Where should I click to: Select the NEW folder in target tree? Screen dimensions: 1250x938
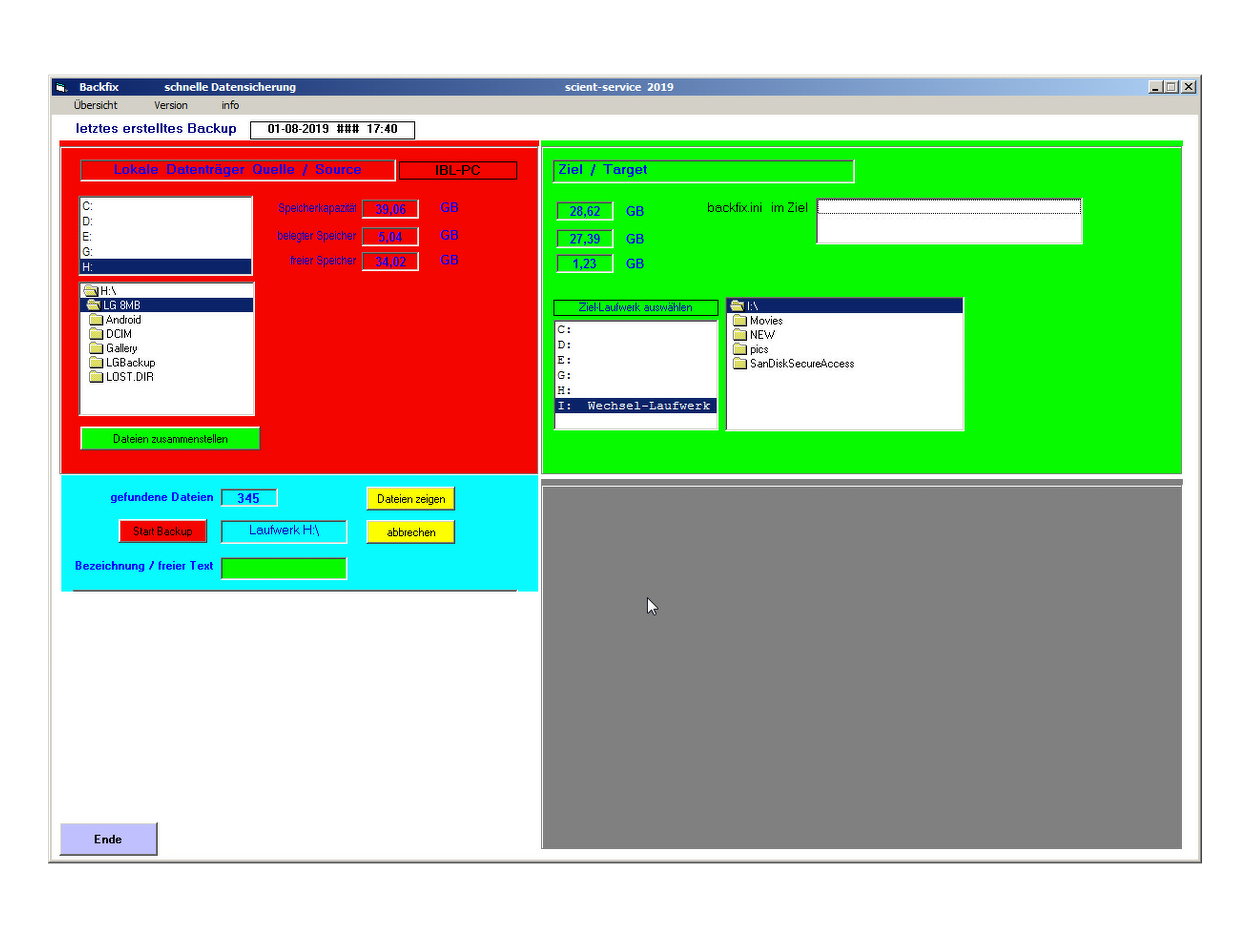coord(762,335)
